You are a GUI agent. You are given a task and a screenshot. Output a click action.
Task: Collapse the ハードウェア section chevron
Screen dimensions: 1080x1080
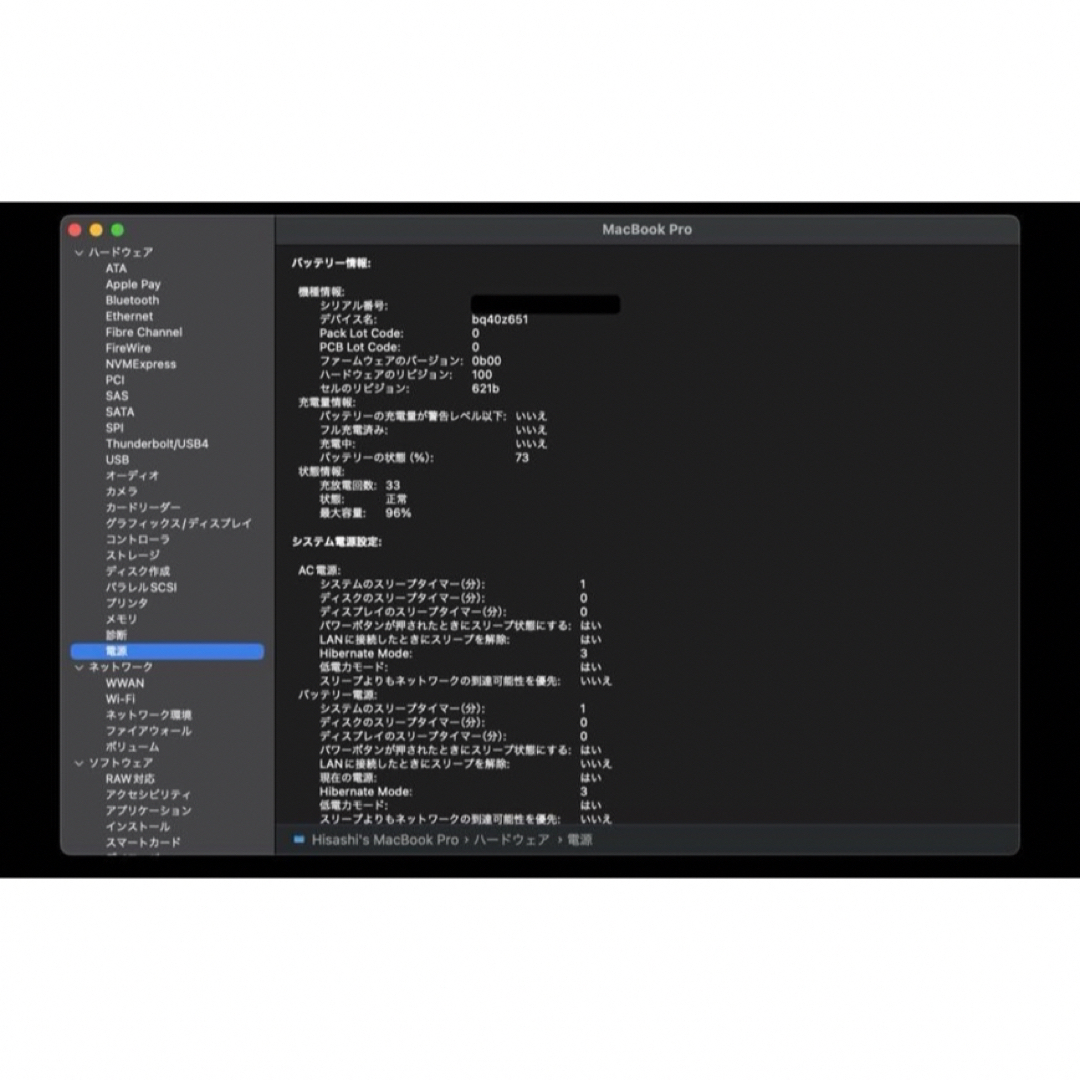[79, 253]
